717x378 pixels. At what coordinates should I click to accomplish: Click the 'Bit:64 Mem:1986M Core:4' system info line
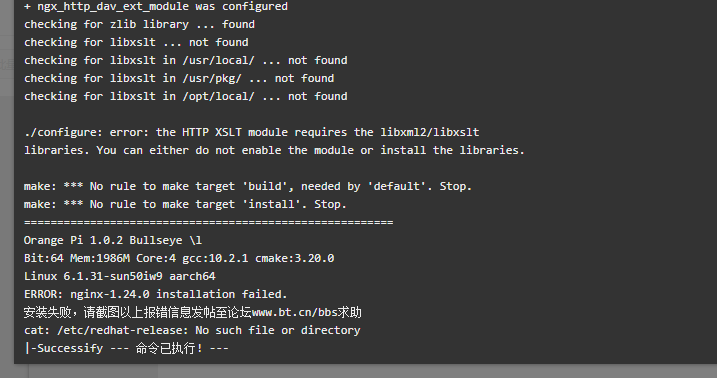[179, 258]
